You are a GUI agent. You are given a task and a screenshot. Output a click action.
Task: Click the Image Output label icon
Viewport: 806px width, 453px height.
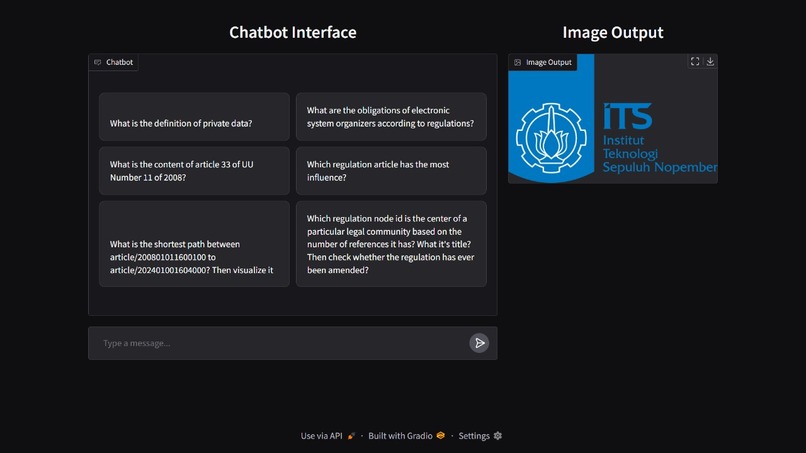click(x=518, y=62)
